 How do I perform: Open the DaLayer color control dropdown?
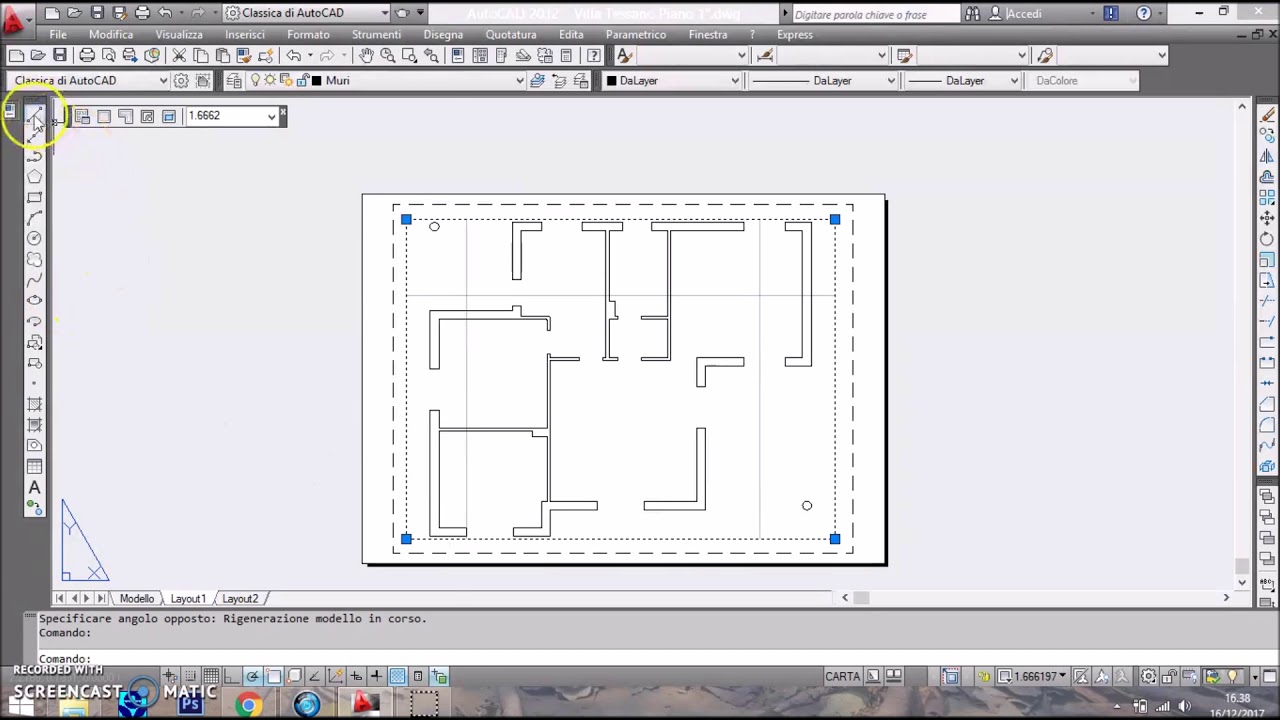[x=735, y=80]
